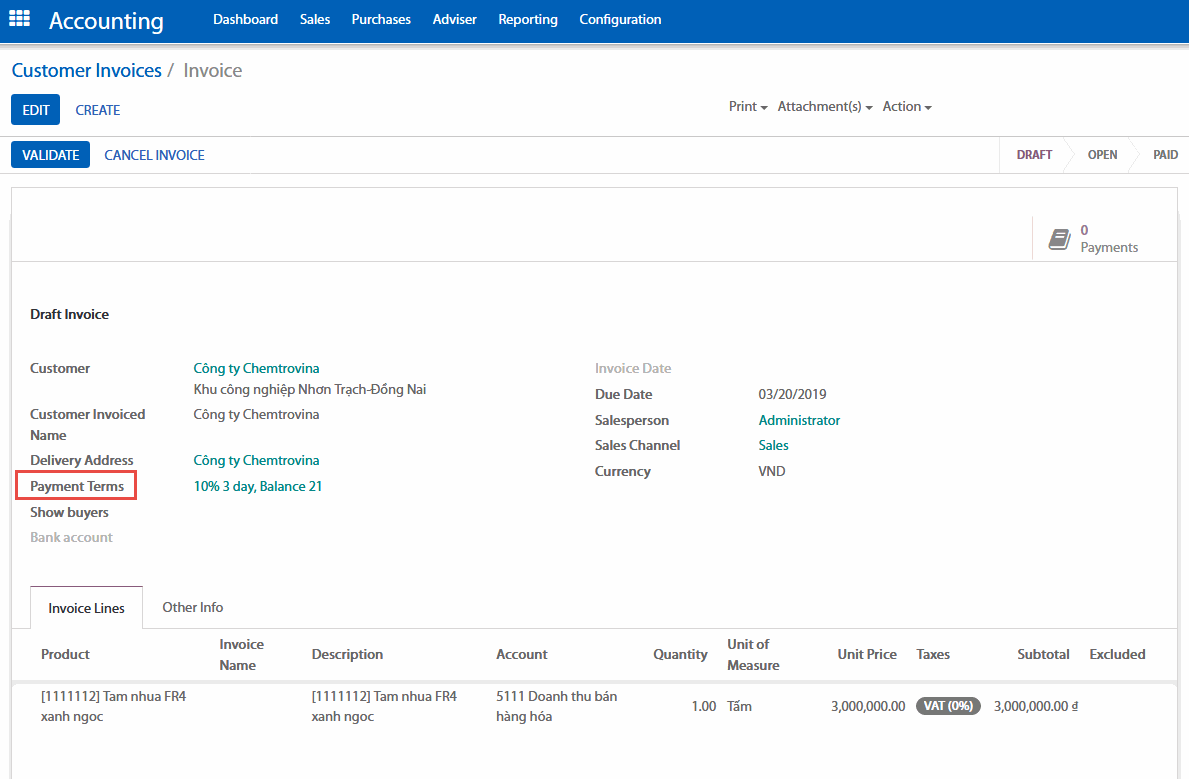The height and width of the screenshot is (779, 1189).
Task: Go back to Customer Invoices breadcrumb
Action: [86, 70]
